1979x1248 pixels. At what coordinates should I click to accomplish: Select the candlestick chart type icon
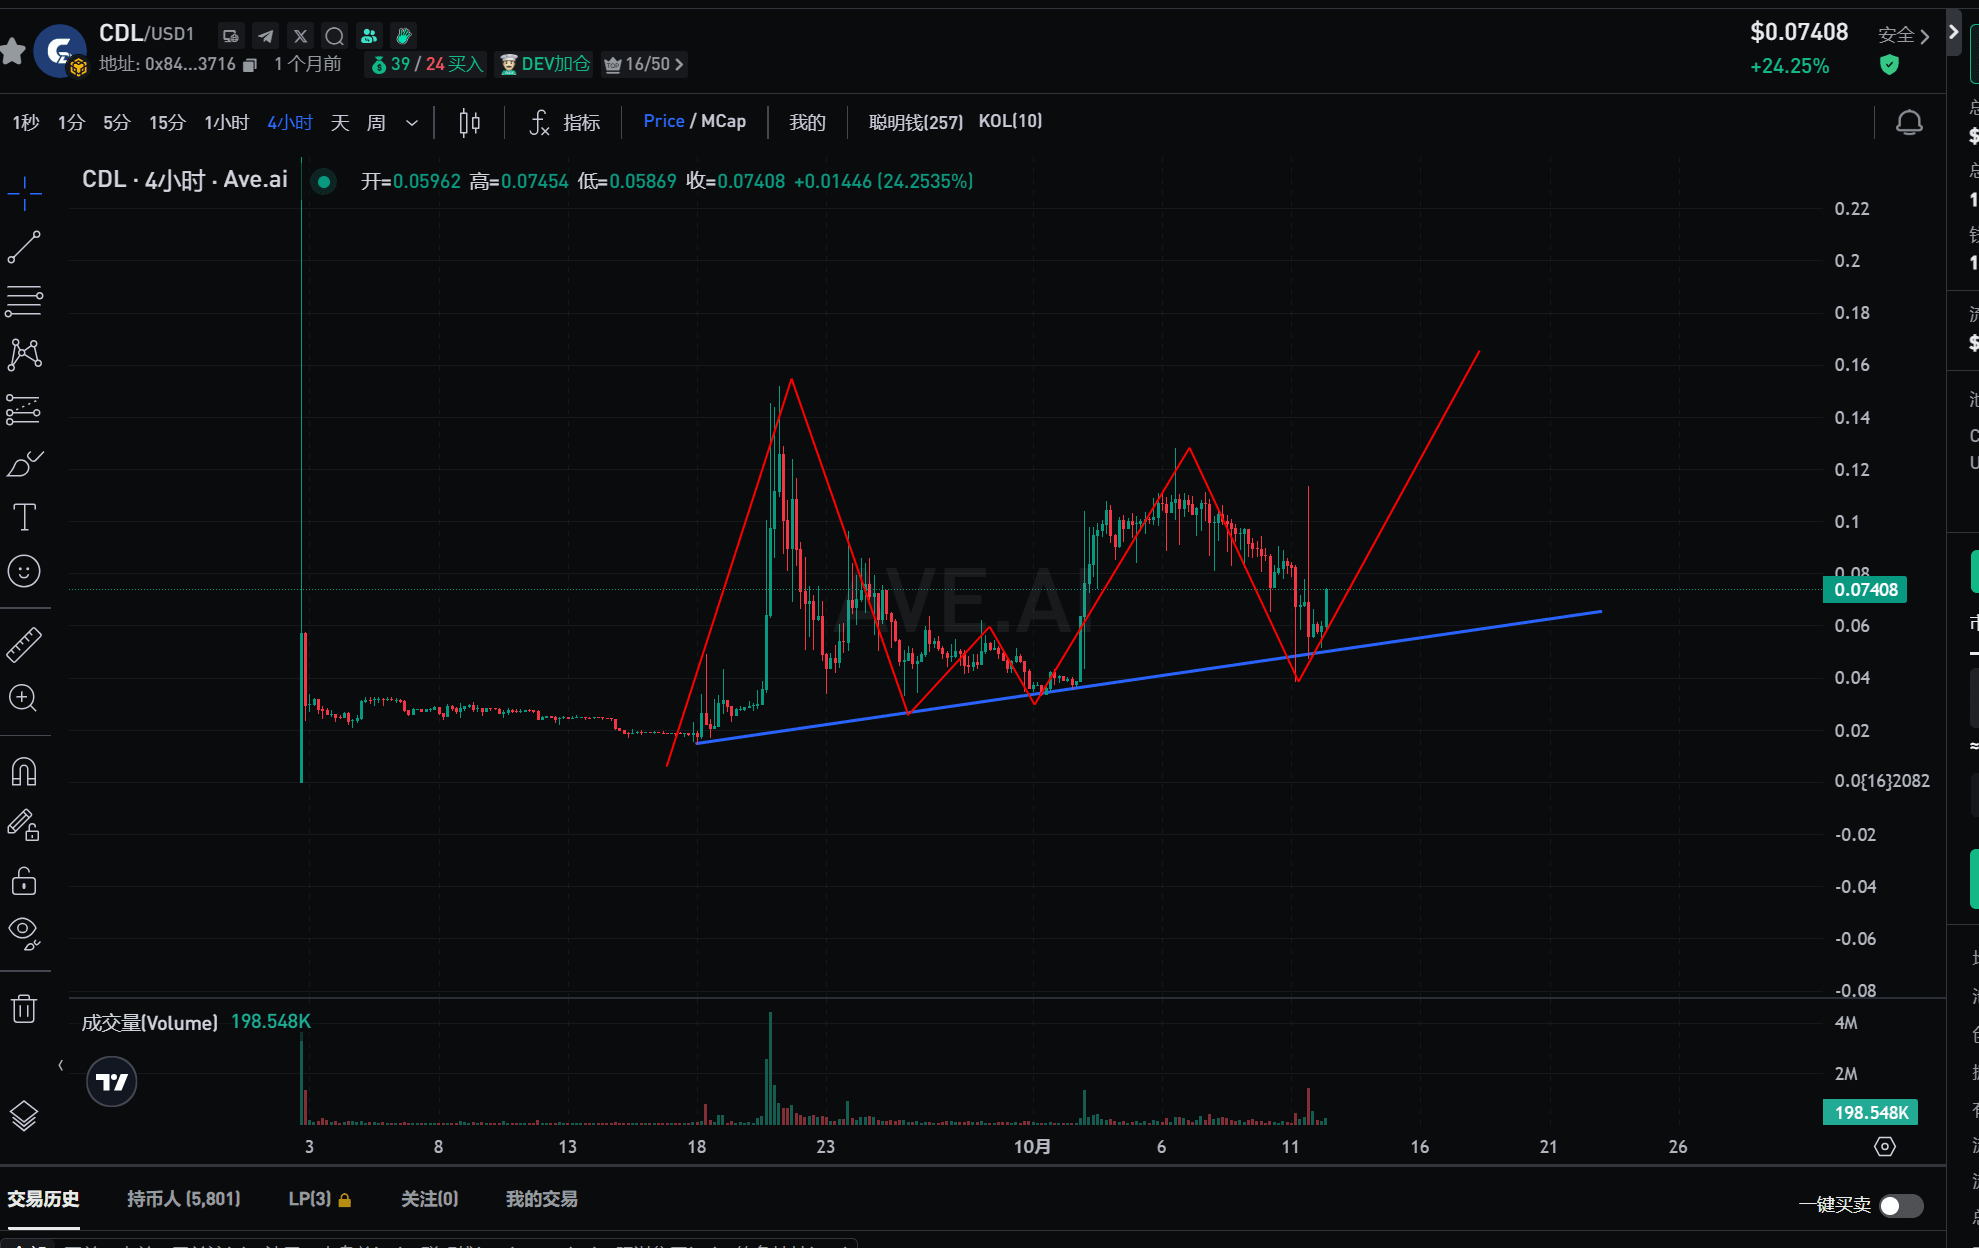pos(469,123)
